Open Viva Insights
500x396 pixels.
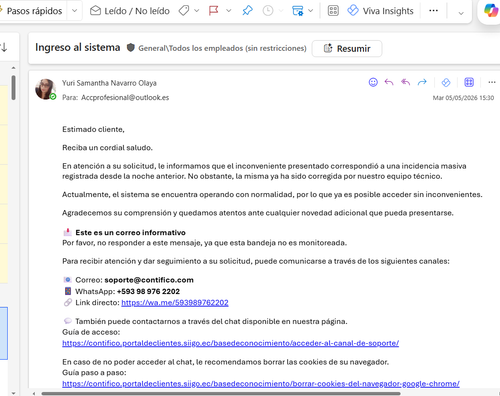coord(380,11)
